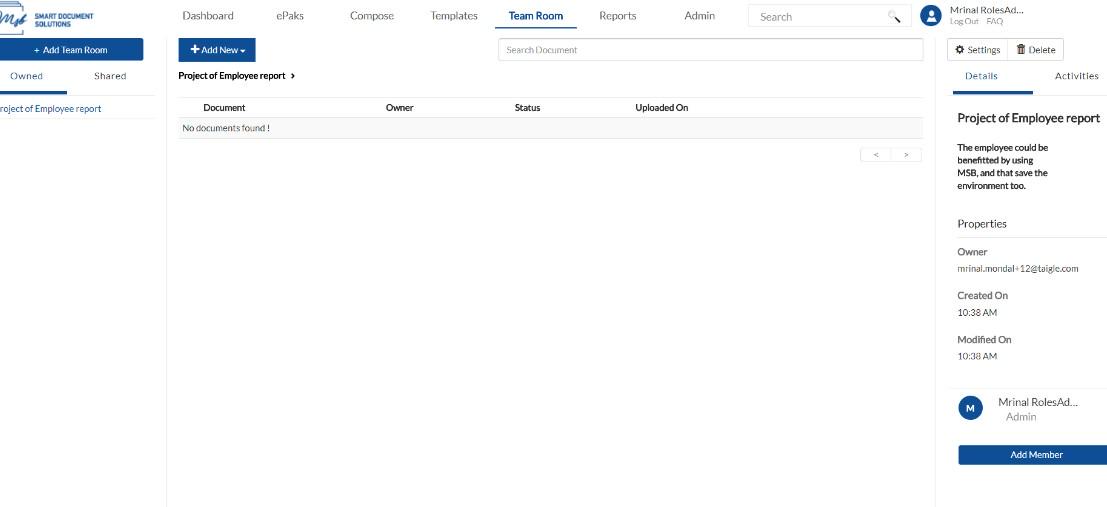Go to the Dashboard menu
This screenshot has width=1107, height=507.
pyautogui.click(x=208, y=16)
